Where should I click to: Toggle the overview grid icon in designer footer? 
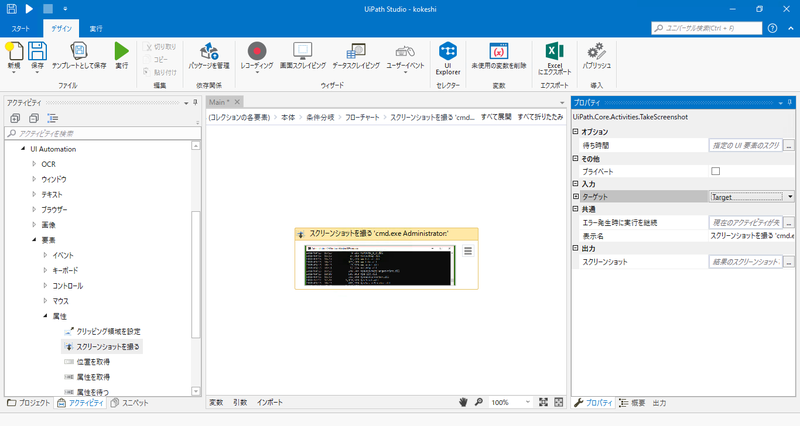coord(559,402)
